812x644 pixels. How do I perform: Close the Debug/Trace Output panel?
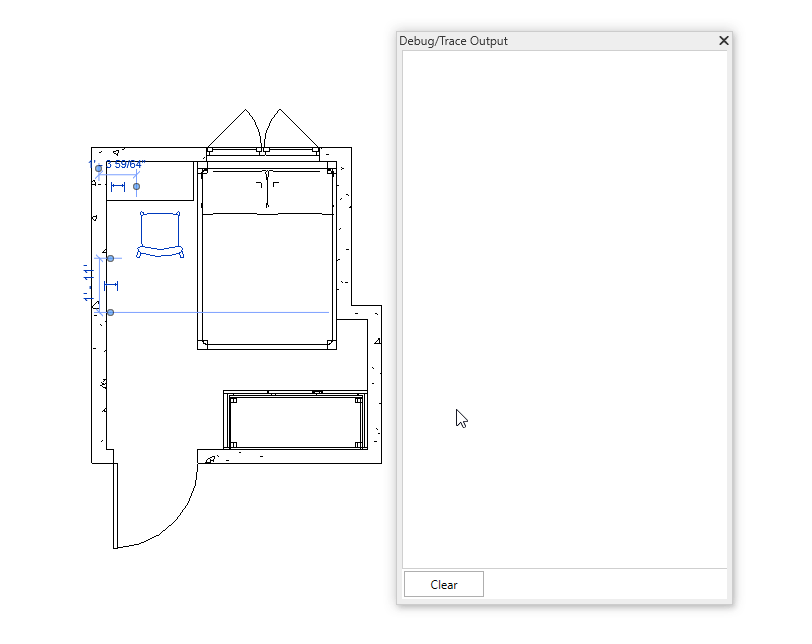(x=724, y=41)
